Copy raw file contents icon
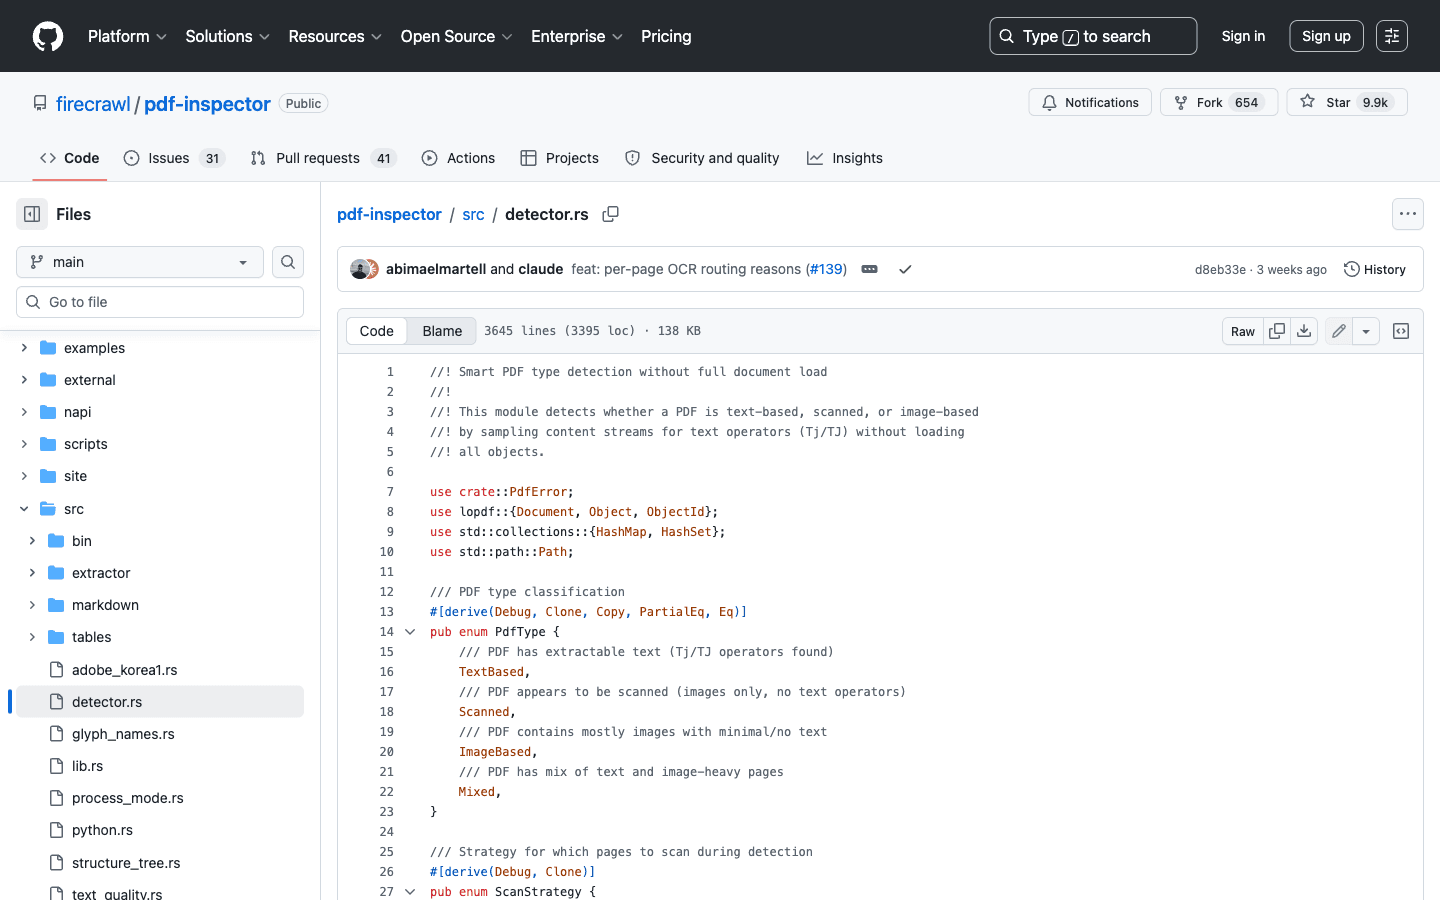1440x900 pixels. [1277, 331]
